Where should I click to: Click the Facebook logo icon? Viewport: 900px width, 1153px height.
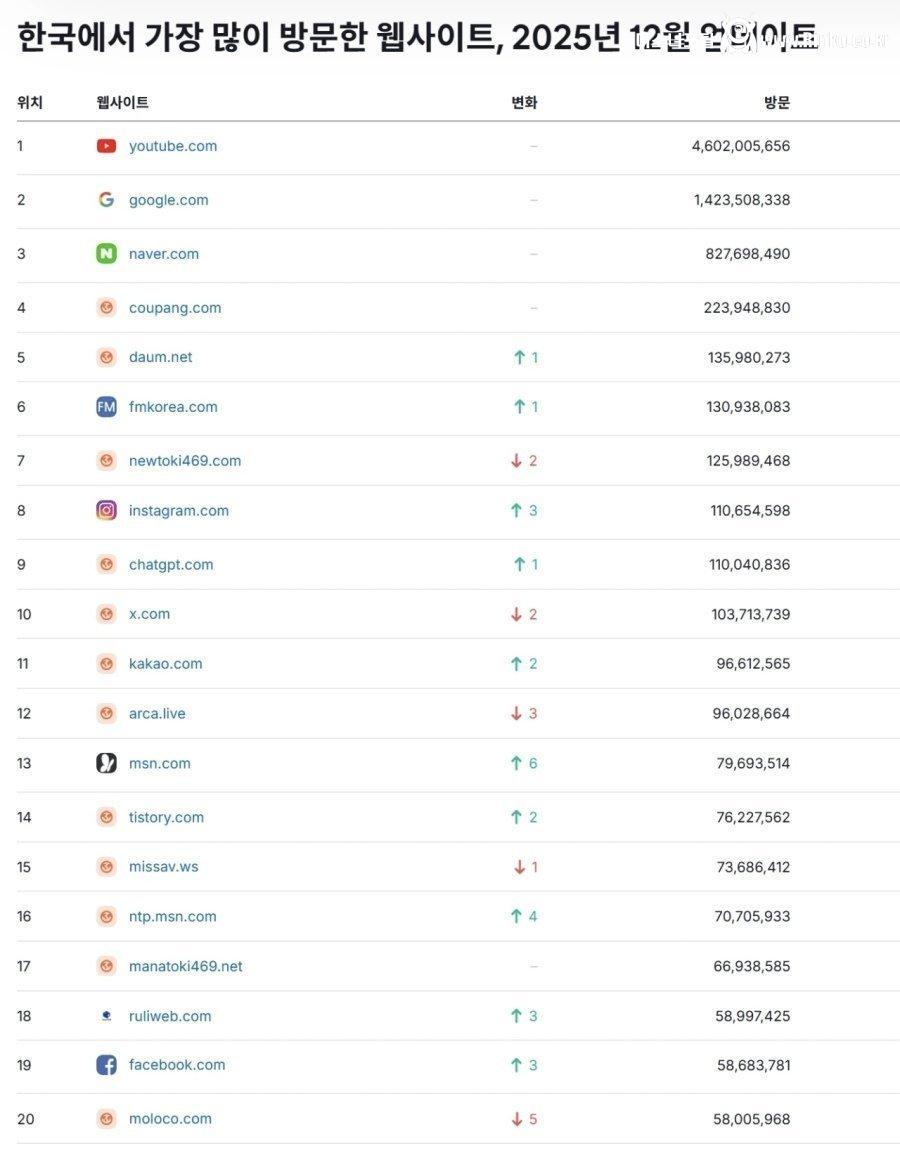(x=106, y=1066)
